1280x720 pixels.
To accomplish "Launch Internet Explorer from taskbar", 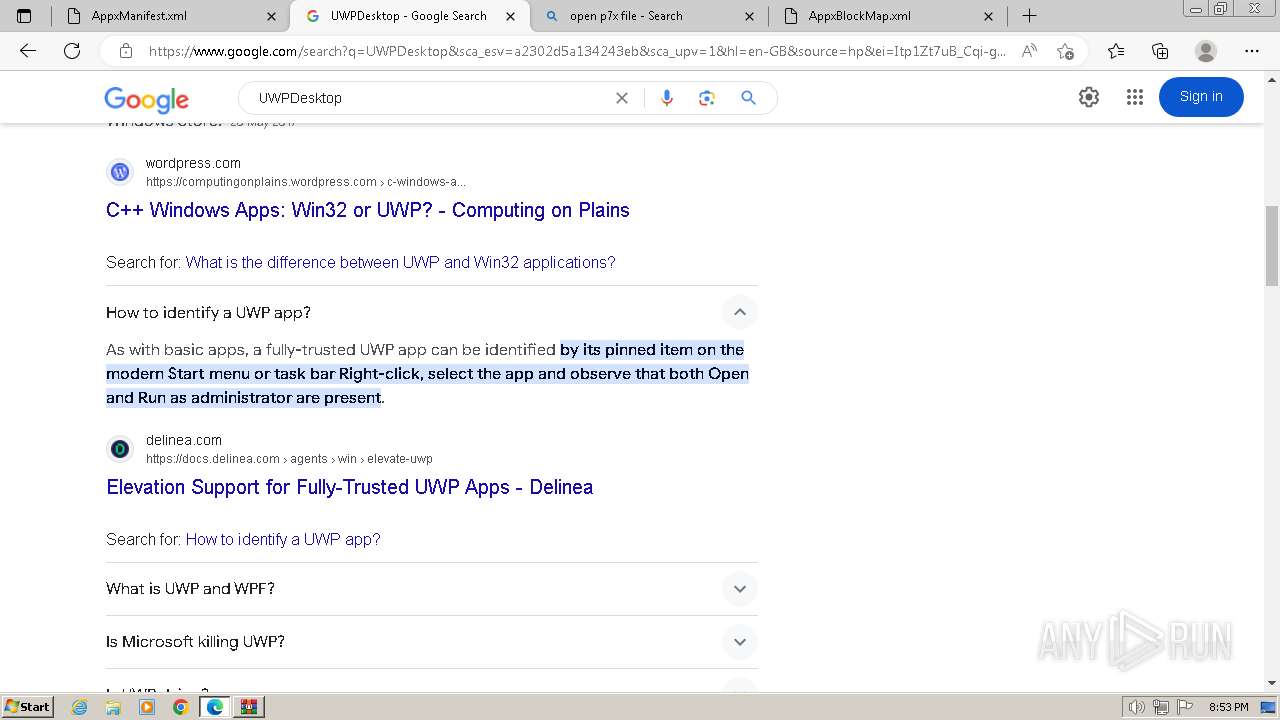I will click(x=80, y=707).
